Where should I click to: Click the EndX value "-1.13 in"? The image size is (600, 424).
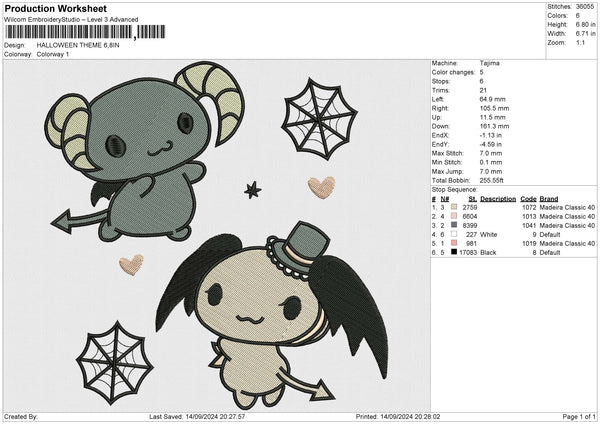(x=491, y=135)
